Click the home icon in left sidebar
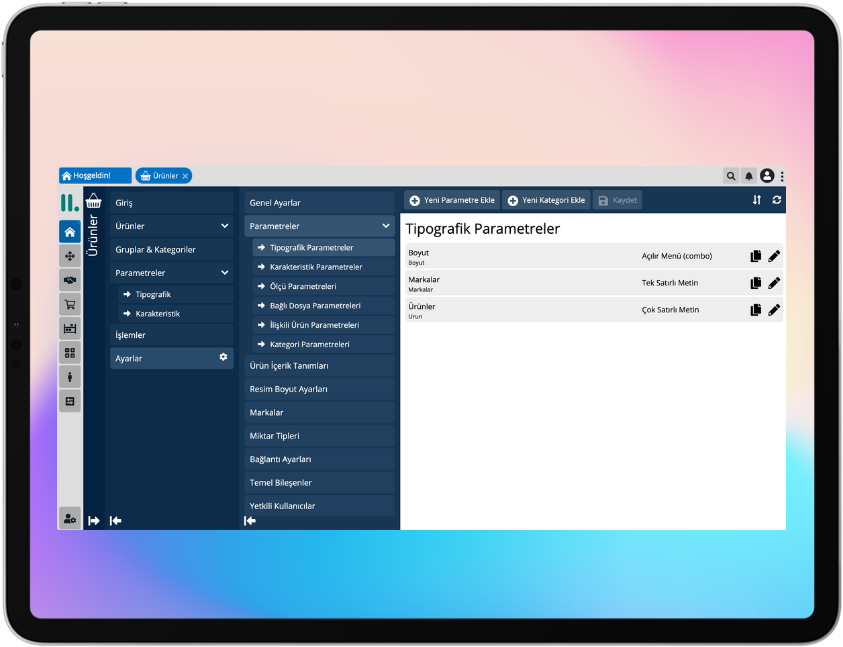Image resolution: width=843 pixels, height=647 pixels. coord(69,232)
